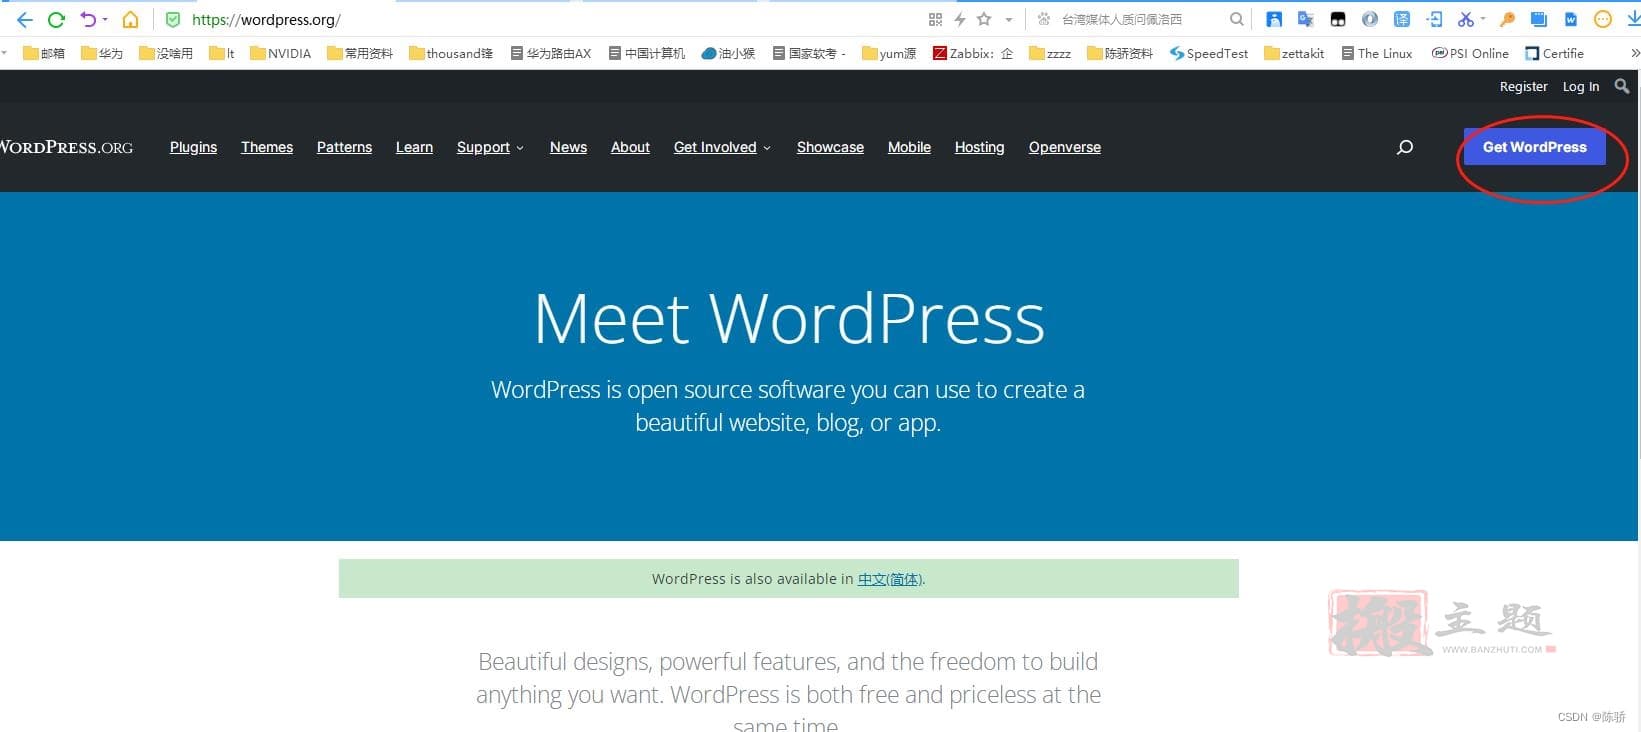Click the purple undo-close-tab icon
Viewport: 1641px width, 732px height.
[88, 19]
